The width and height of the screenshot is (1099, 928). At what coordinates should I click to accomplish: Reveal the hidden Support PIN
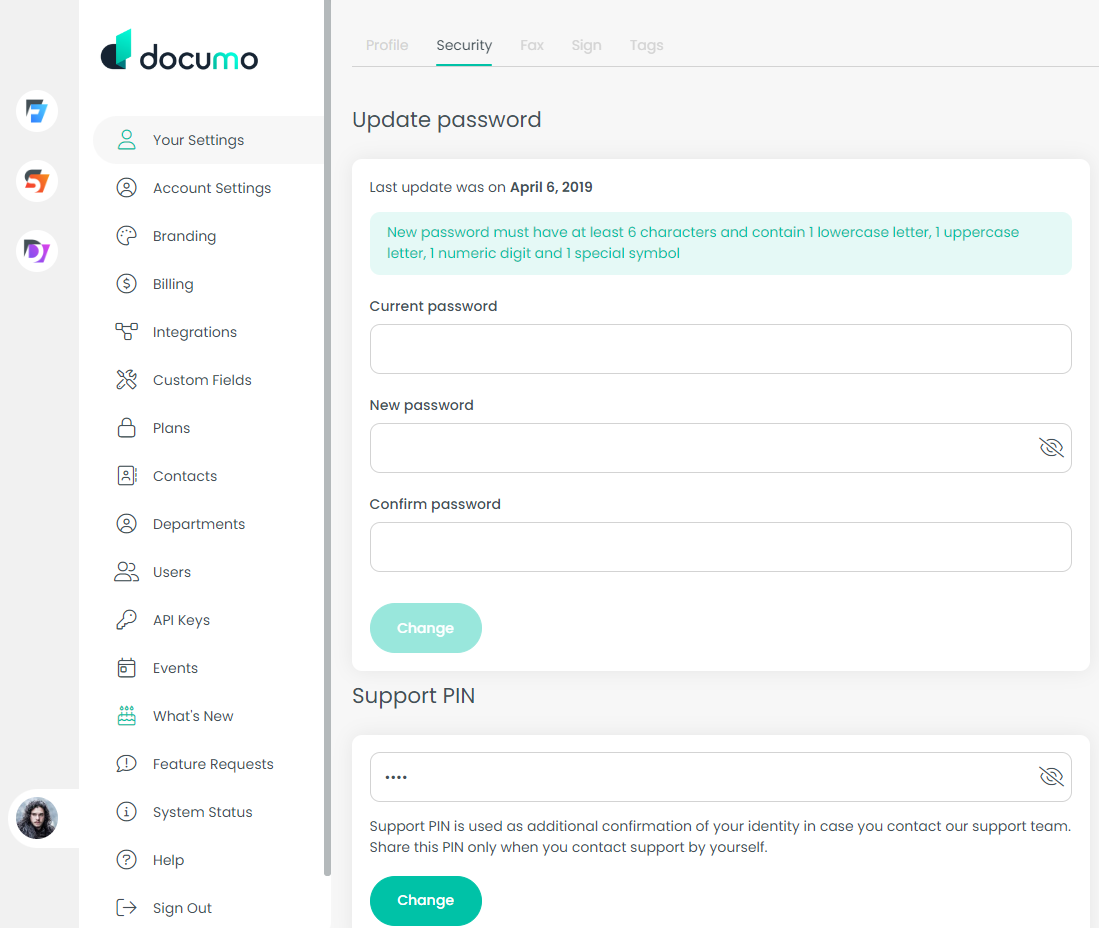1050,777
